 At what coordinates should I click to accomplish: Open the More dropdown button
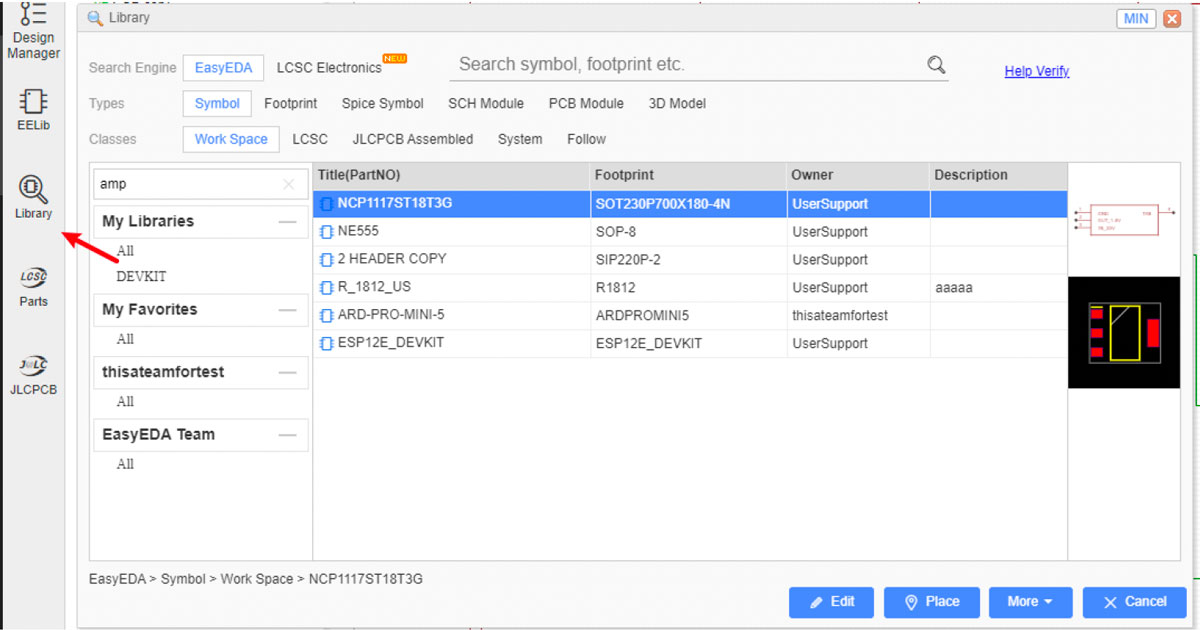click(x=1030, y=602)
